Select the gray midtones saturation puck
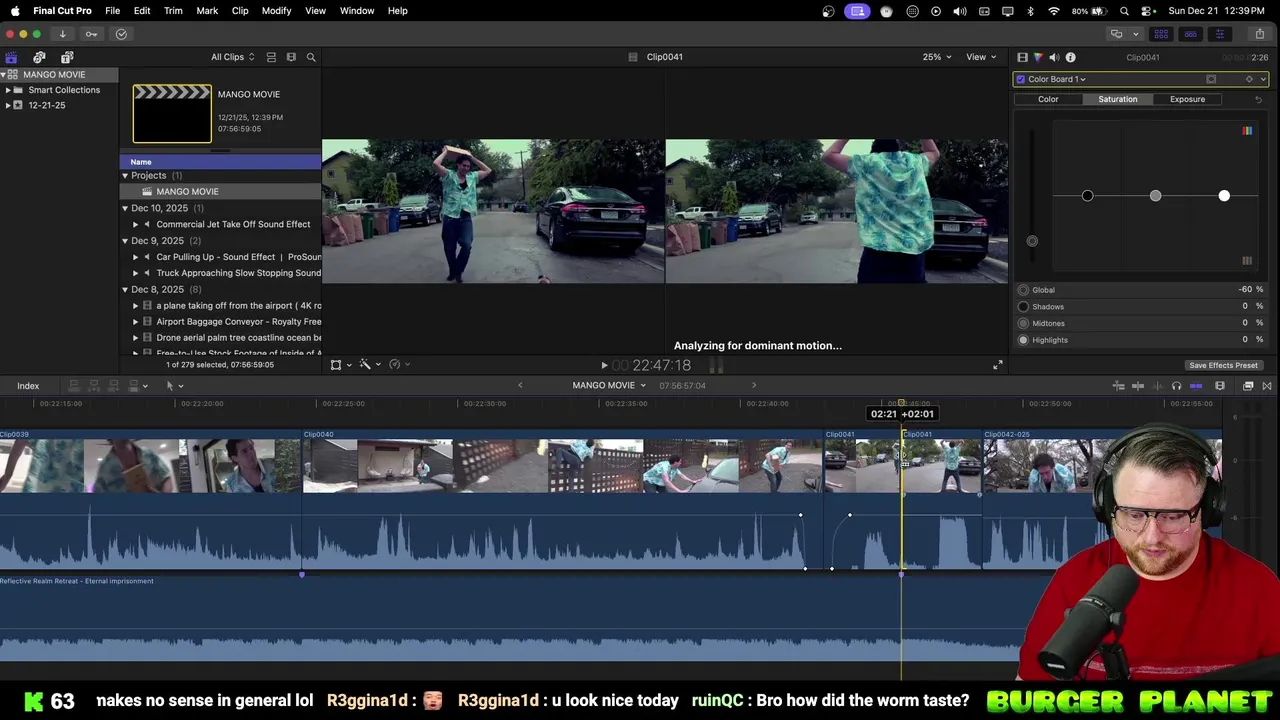Viewport: 1280px width, 720px height. pos(1156,196)
